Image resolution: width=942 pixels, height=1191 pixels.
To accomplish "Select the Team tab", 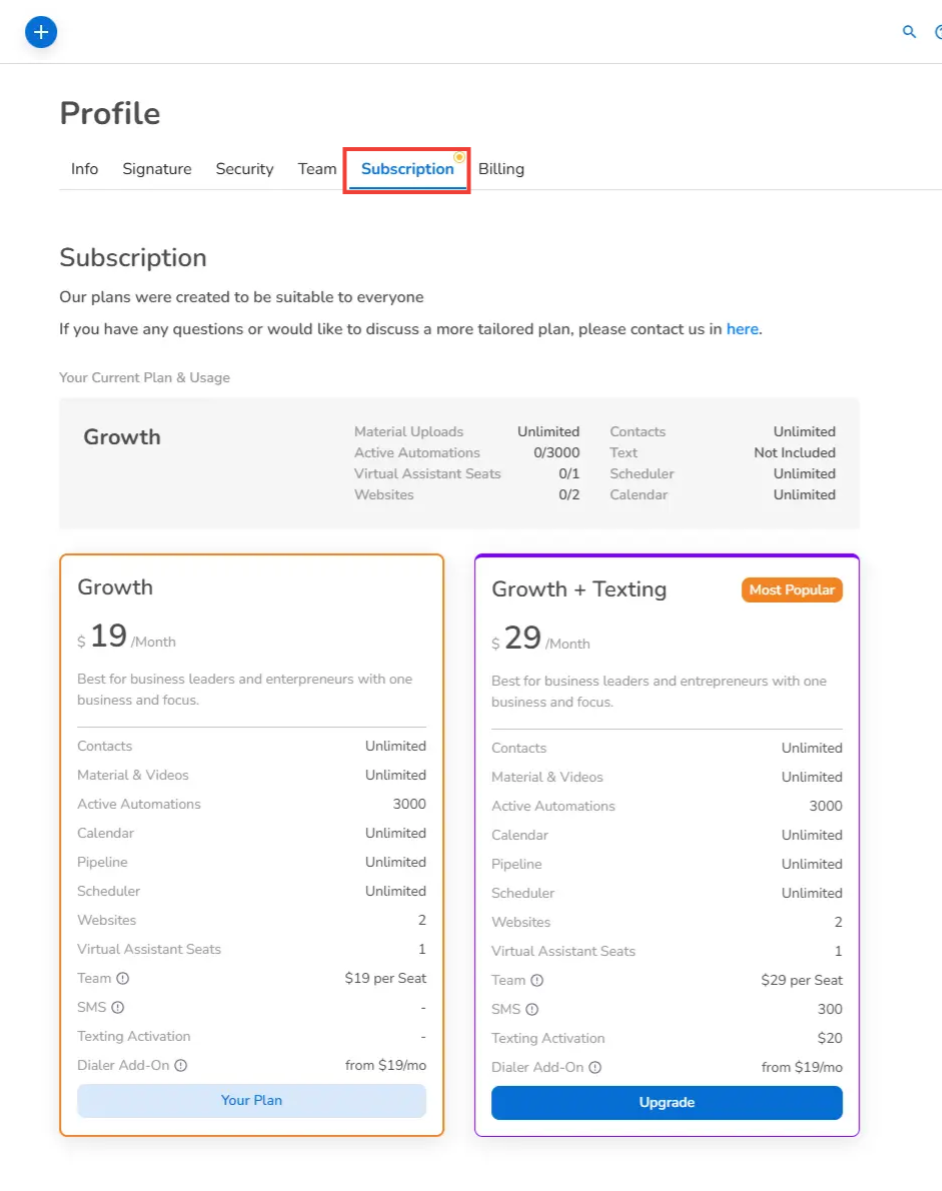I will tap(317, 169).
